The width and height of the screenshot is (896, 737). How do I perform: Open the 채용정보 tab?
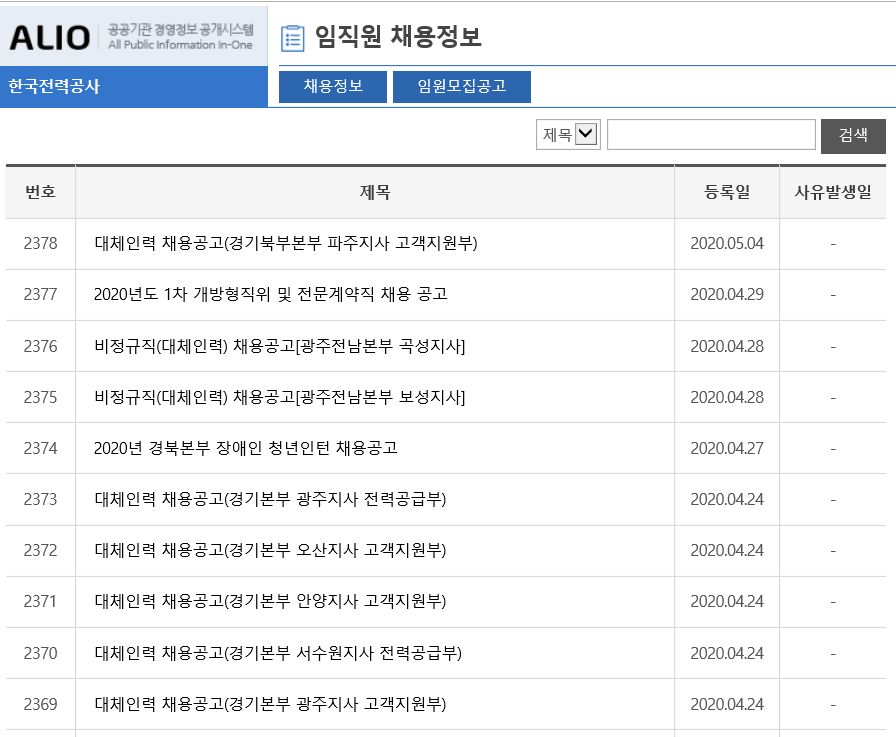pos(333,86)
